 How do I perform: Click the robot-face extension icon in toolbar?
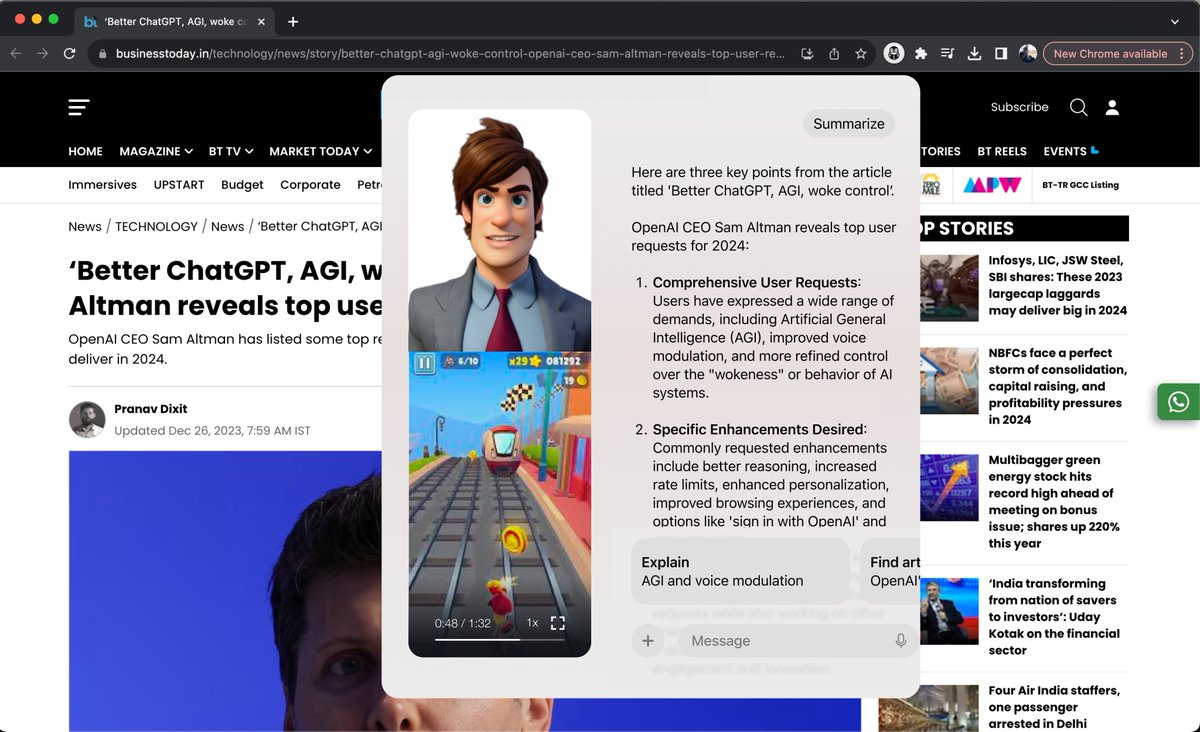[x=894, y=54]
